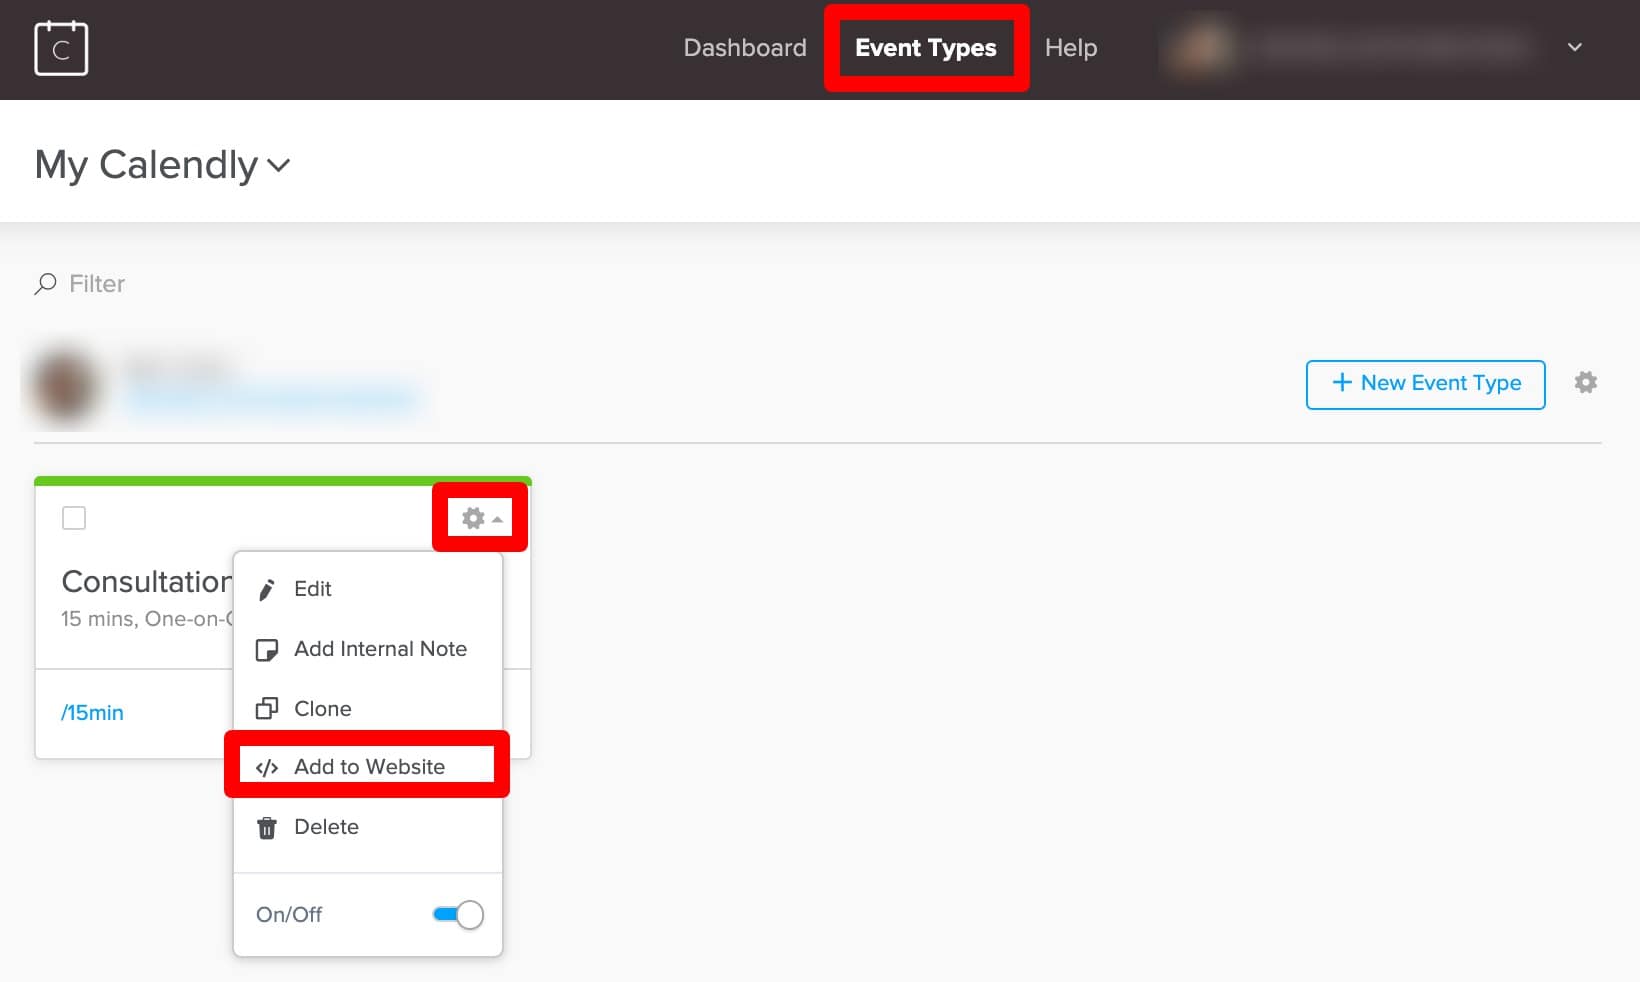Click the Consultation card gear icon

[473, 518]
